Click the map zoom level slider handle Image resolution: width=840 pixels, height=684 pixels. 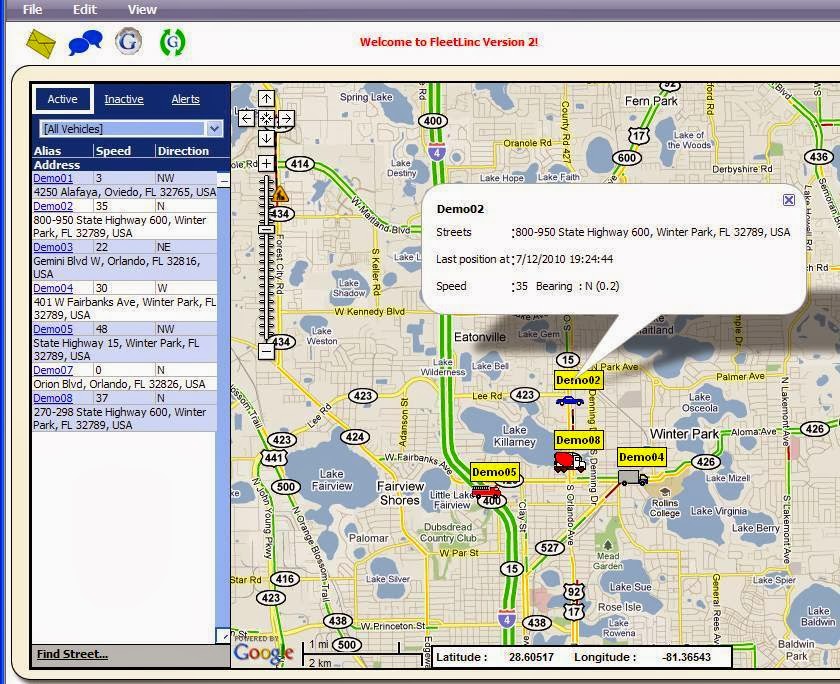tap(266, 230)
